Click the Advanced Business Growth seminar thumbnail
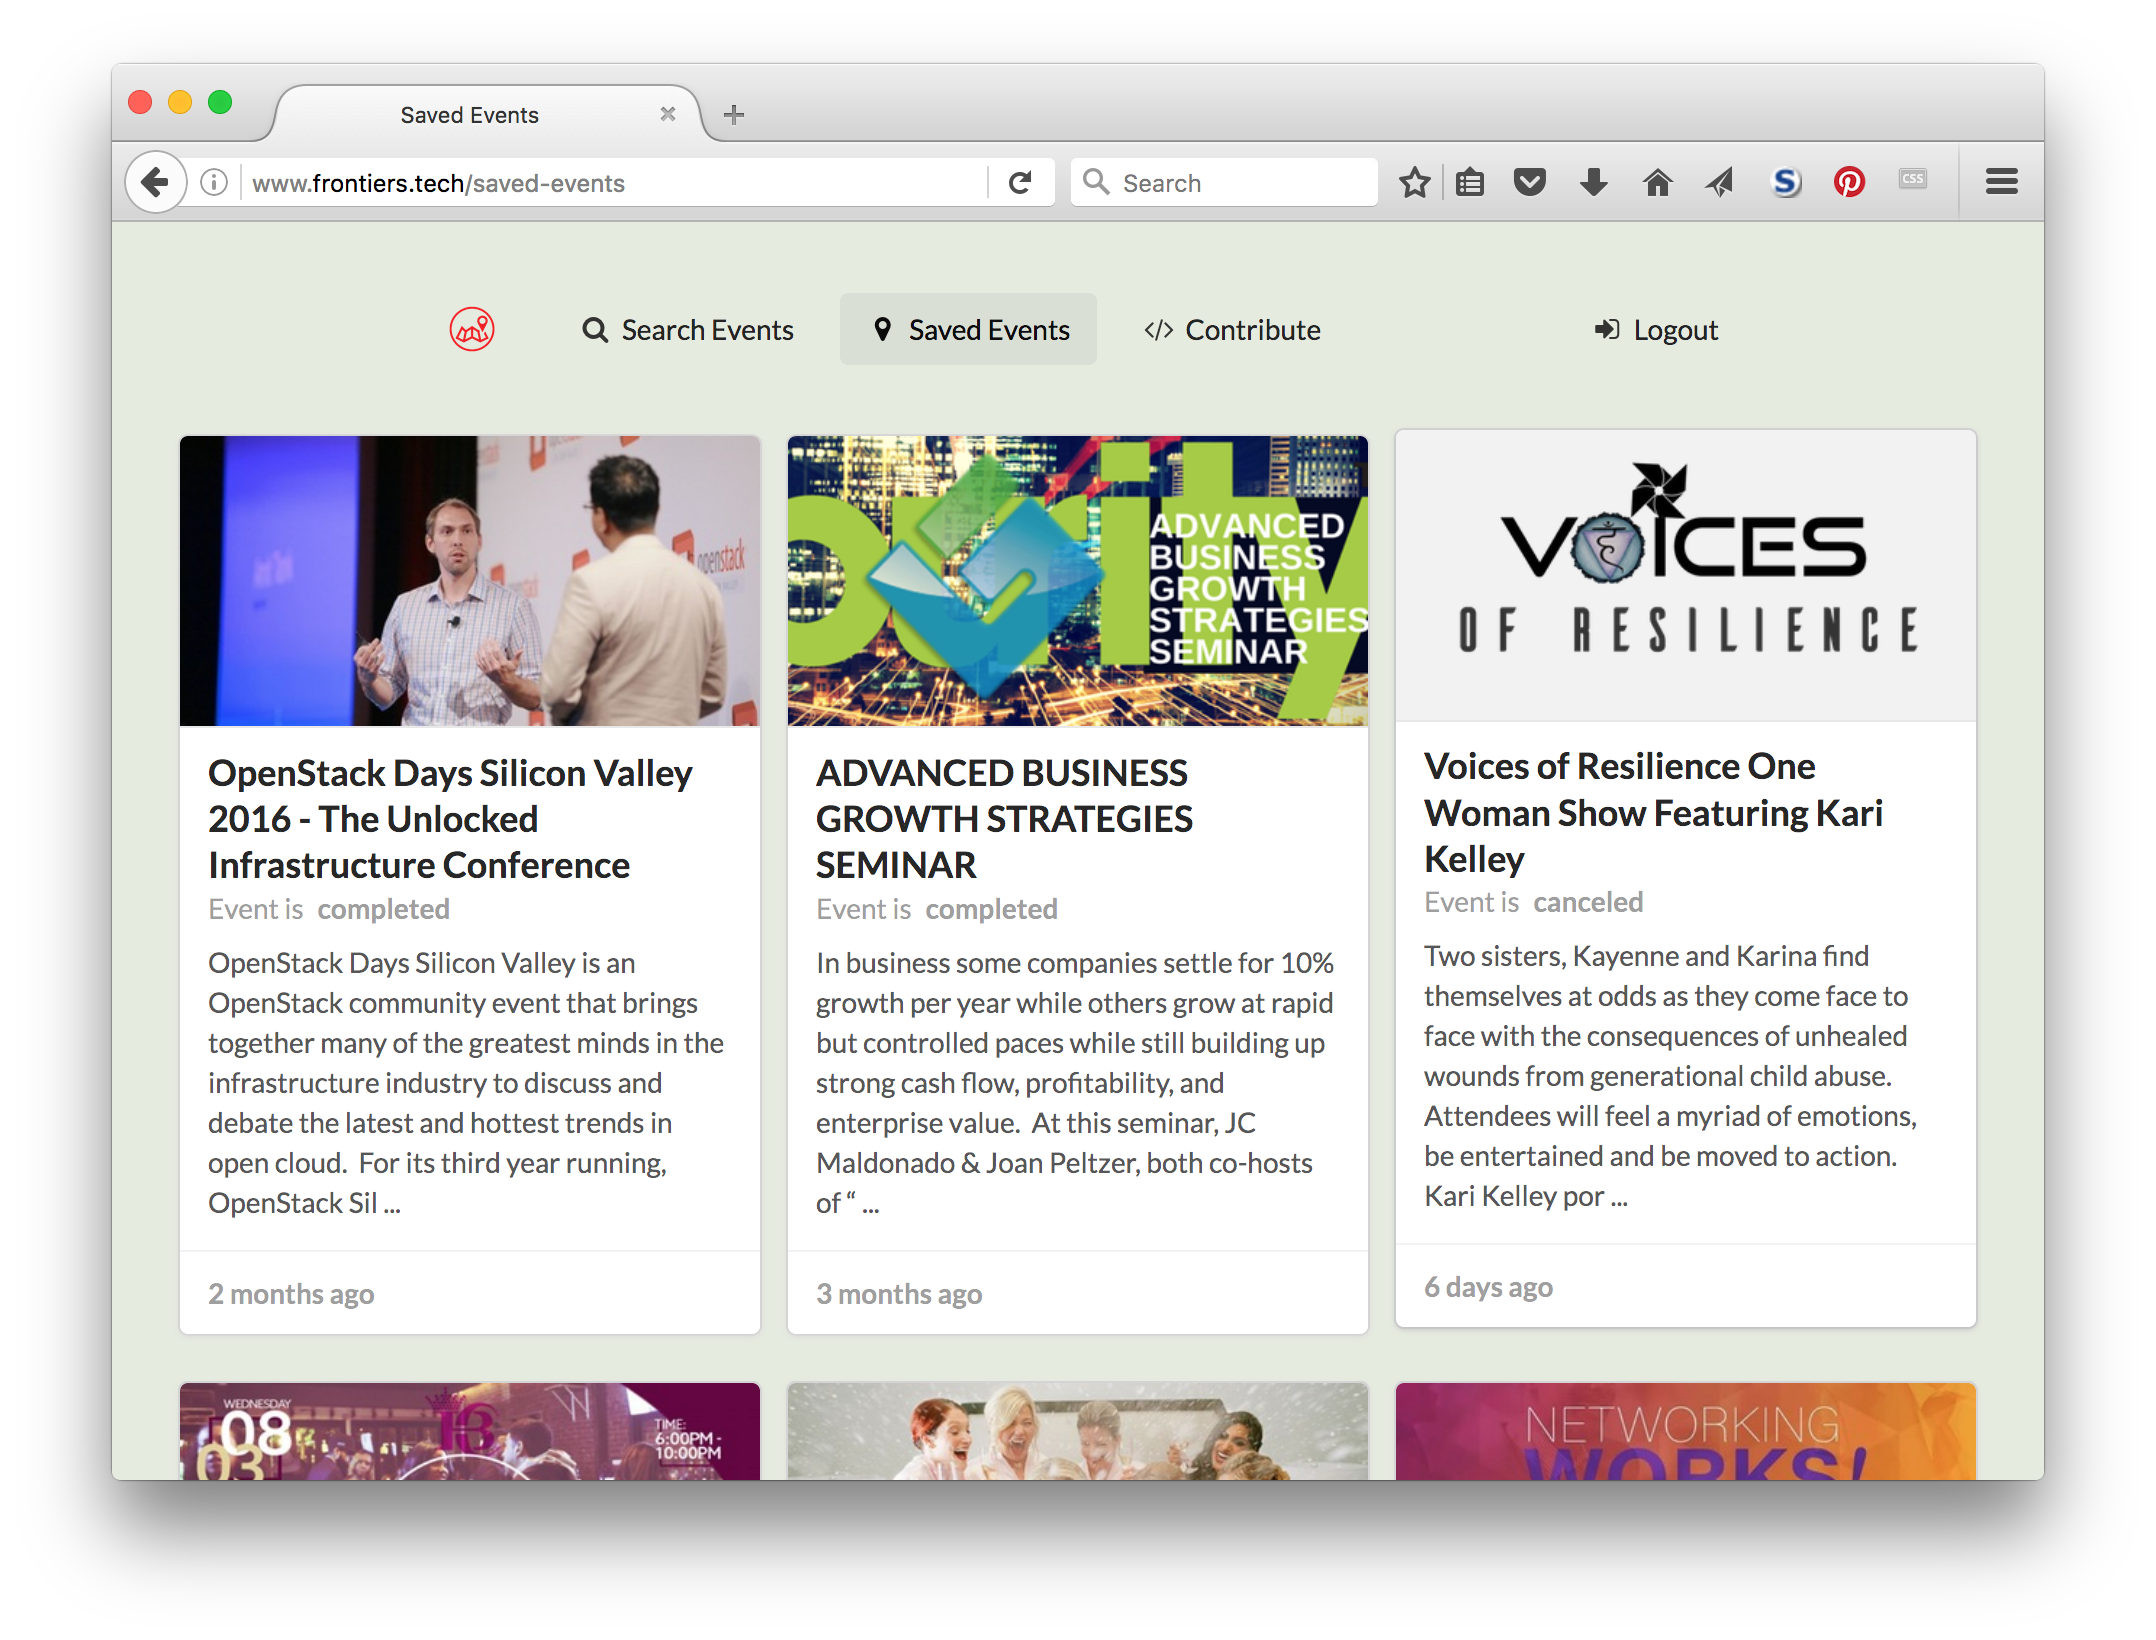Image resolution: width=2156 pixels, height=1640 pixels. coord(1077,580)
